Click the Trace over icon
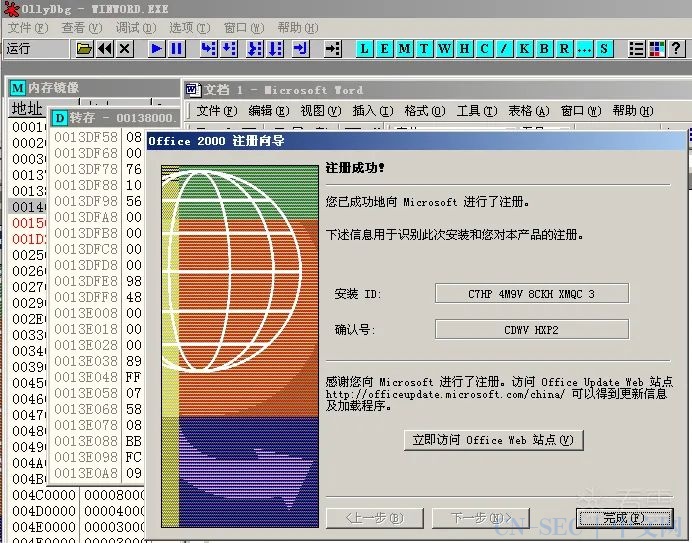The height and width of the screenshot is (543, 692). point(275,49)
